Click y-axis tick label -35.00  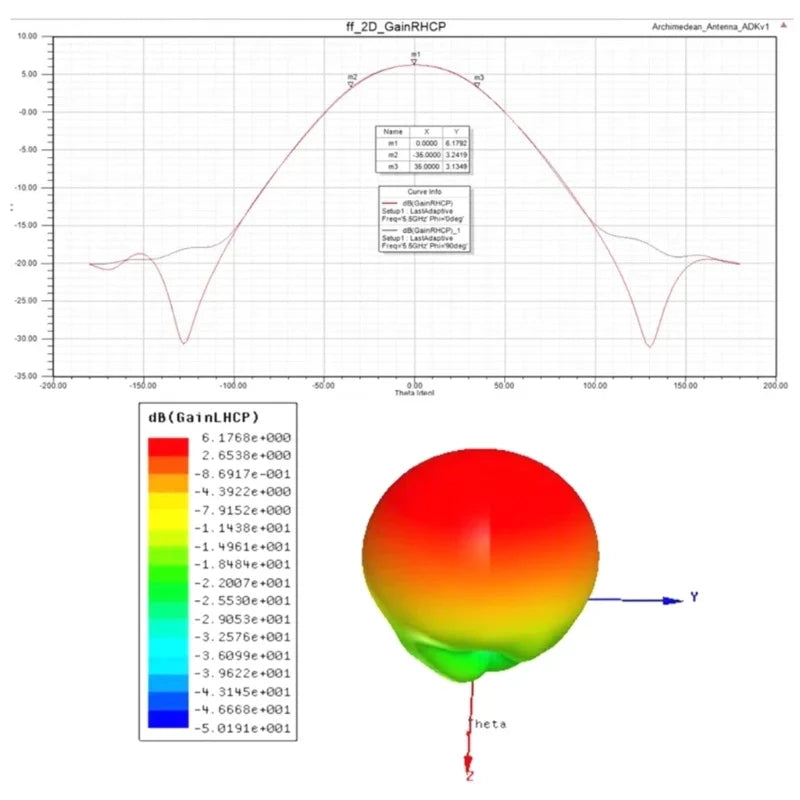pos(27,376)
